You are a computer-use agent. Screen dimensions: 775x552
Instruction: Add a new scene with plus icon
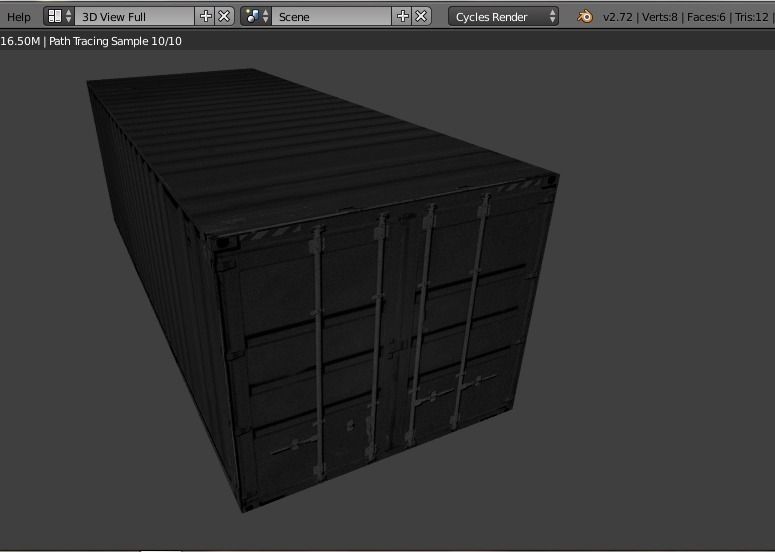403,16
